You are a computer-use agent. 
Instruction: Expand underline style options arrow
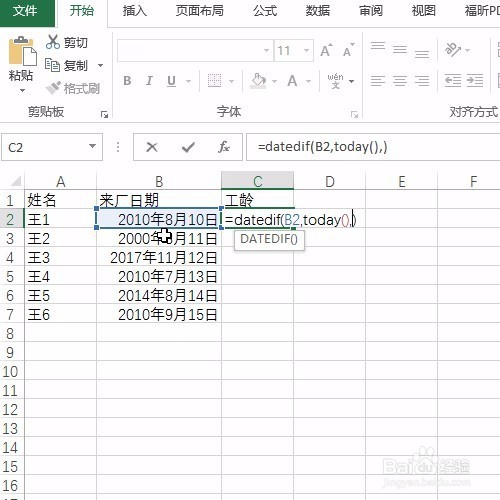click(188, 81)
